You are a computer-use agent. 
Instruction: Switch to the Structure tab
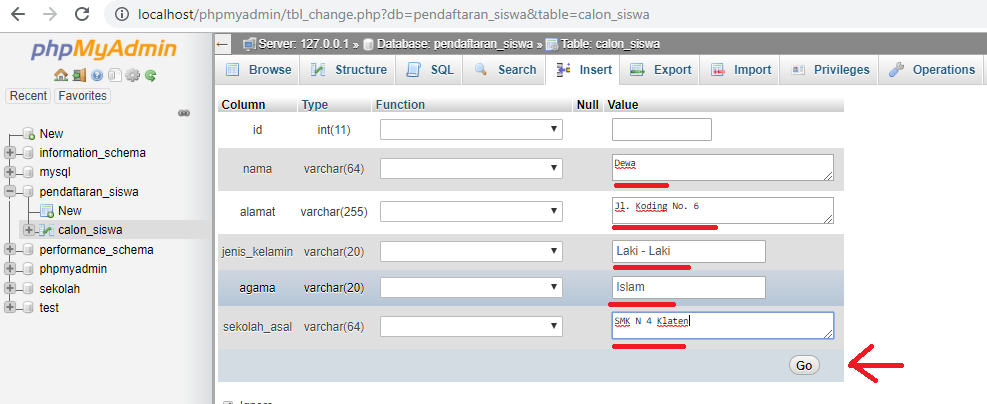(x=348, y=70)
